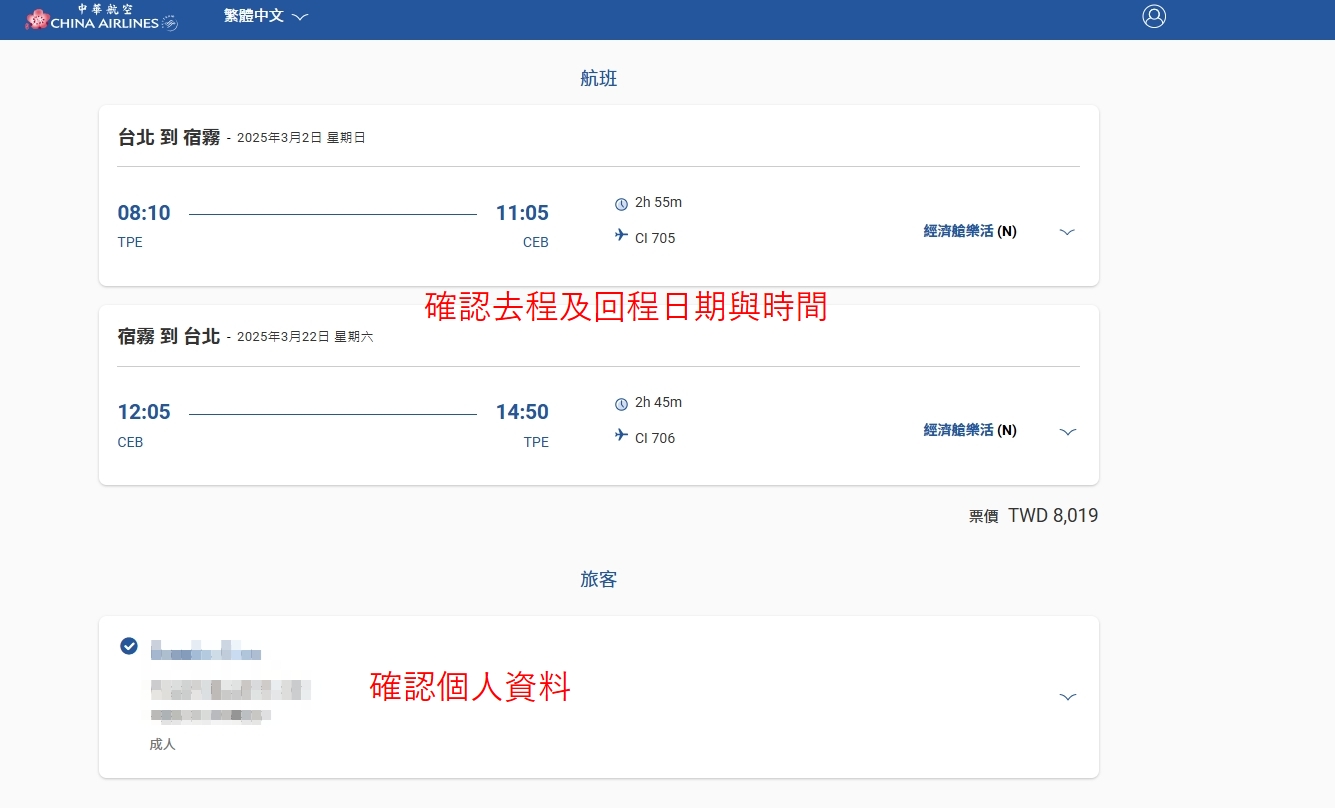Click the 宿霧 到 台北 route title
This screenshot has width=1335, height=808.
point(169,337)
